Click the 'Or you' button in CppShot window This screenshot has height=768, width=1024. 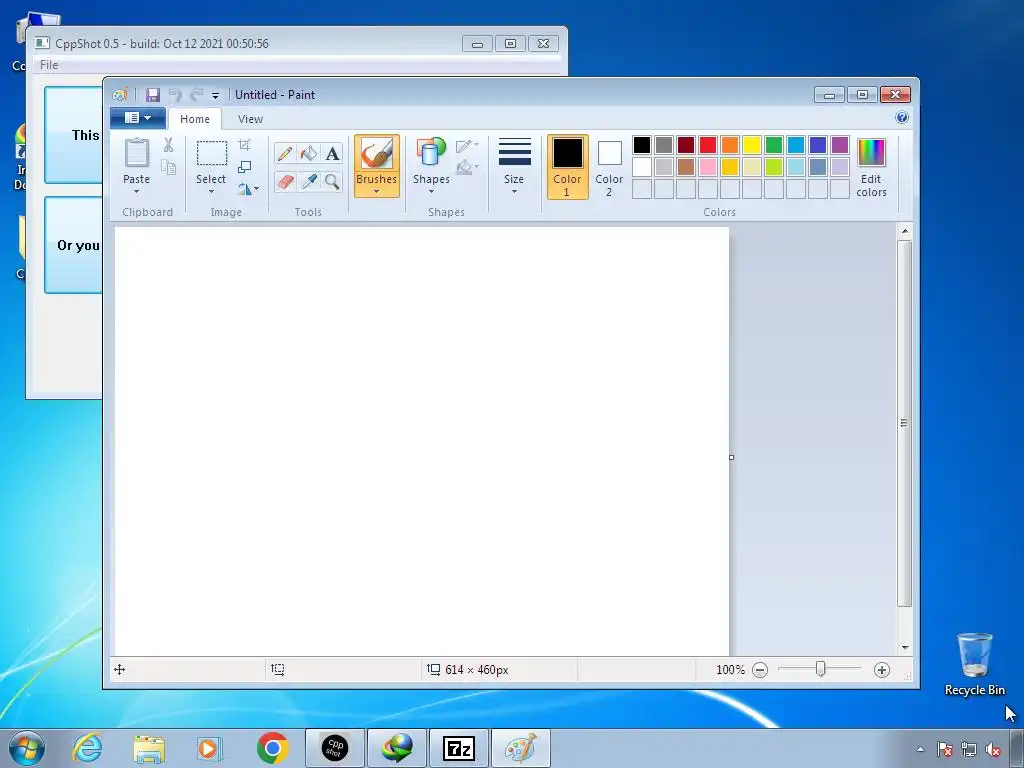pyautogui.click(x=73, y=245)
